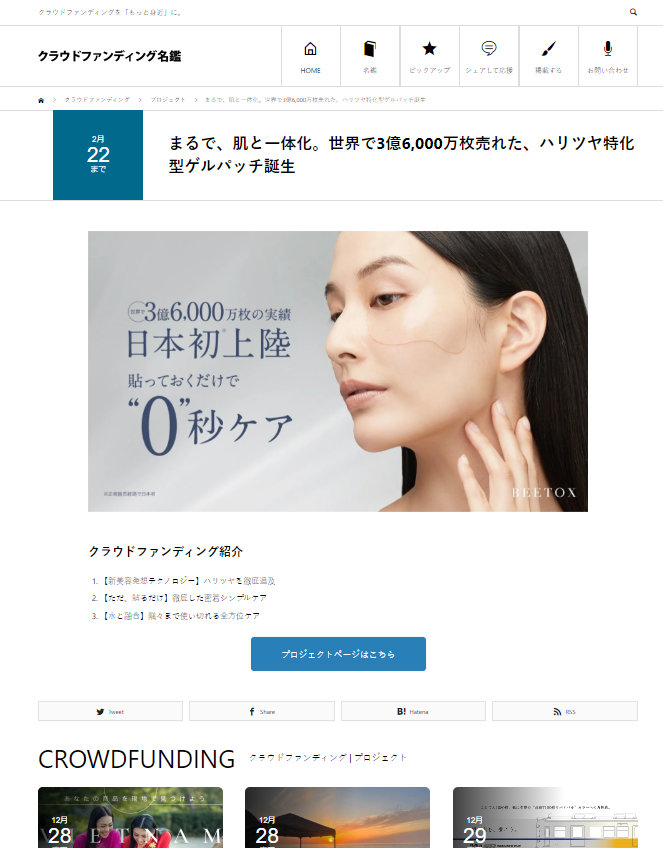Click クラウドファンディング名鑑 site logo
The image size is (663, 848).
(x=109, y=56)
